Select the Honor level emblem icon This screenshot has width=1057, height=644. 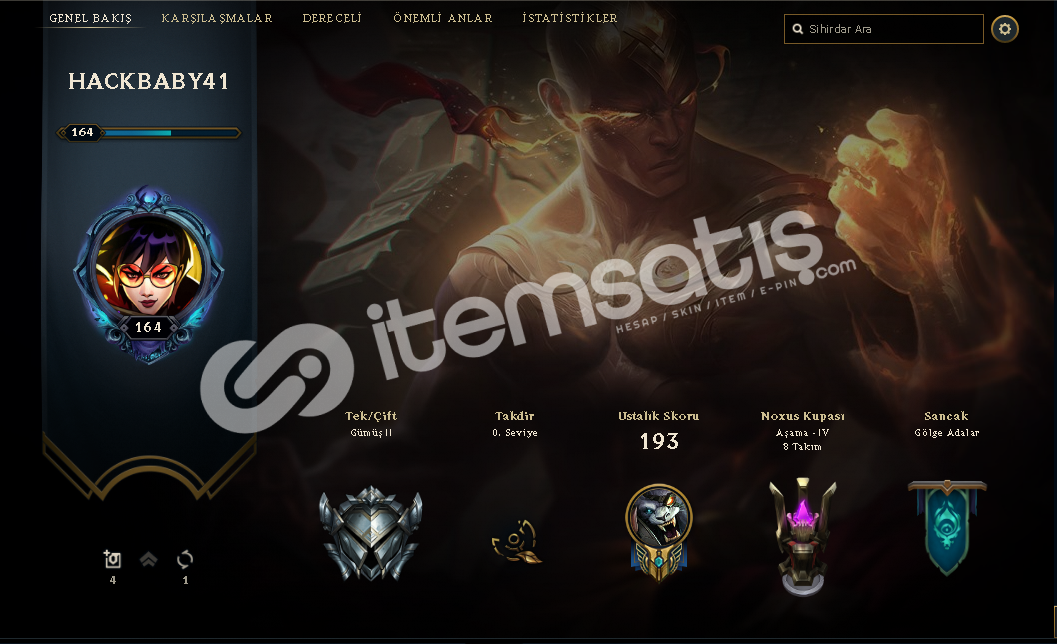516,541
